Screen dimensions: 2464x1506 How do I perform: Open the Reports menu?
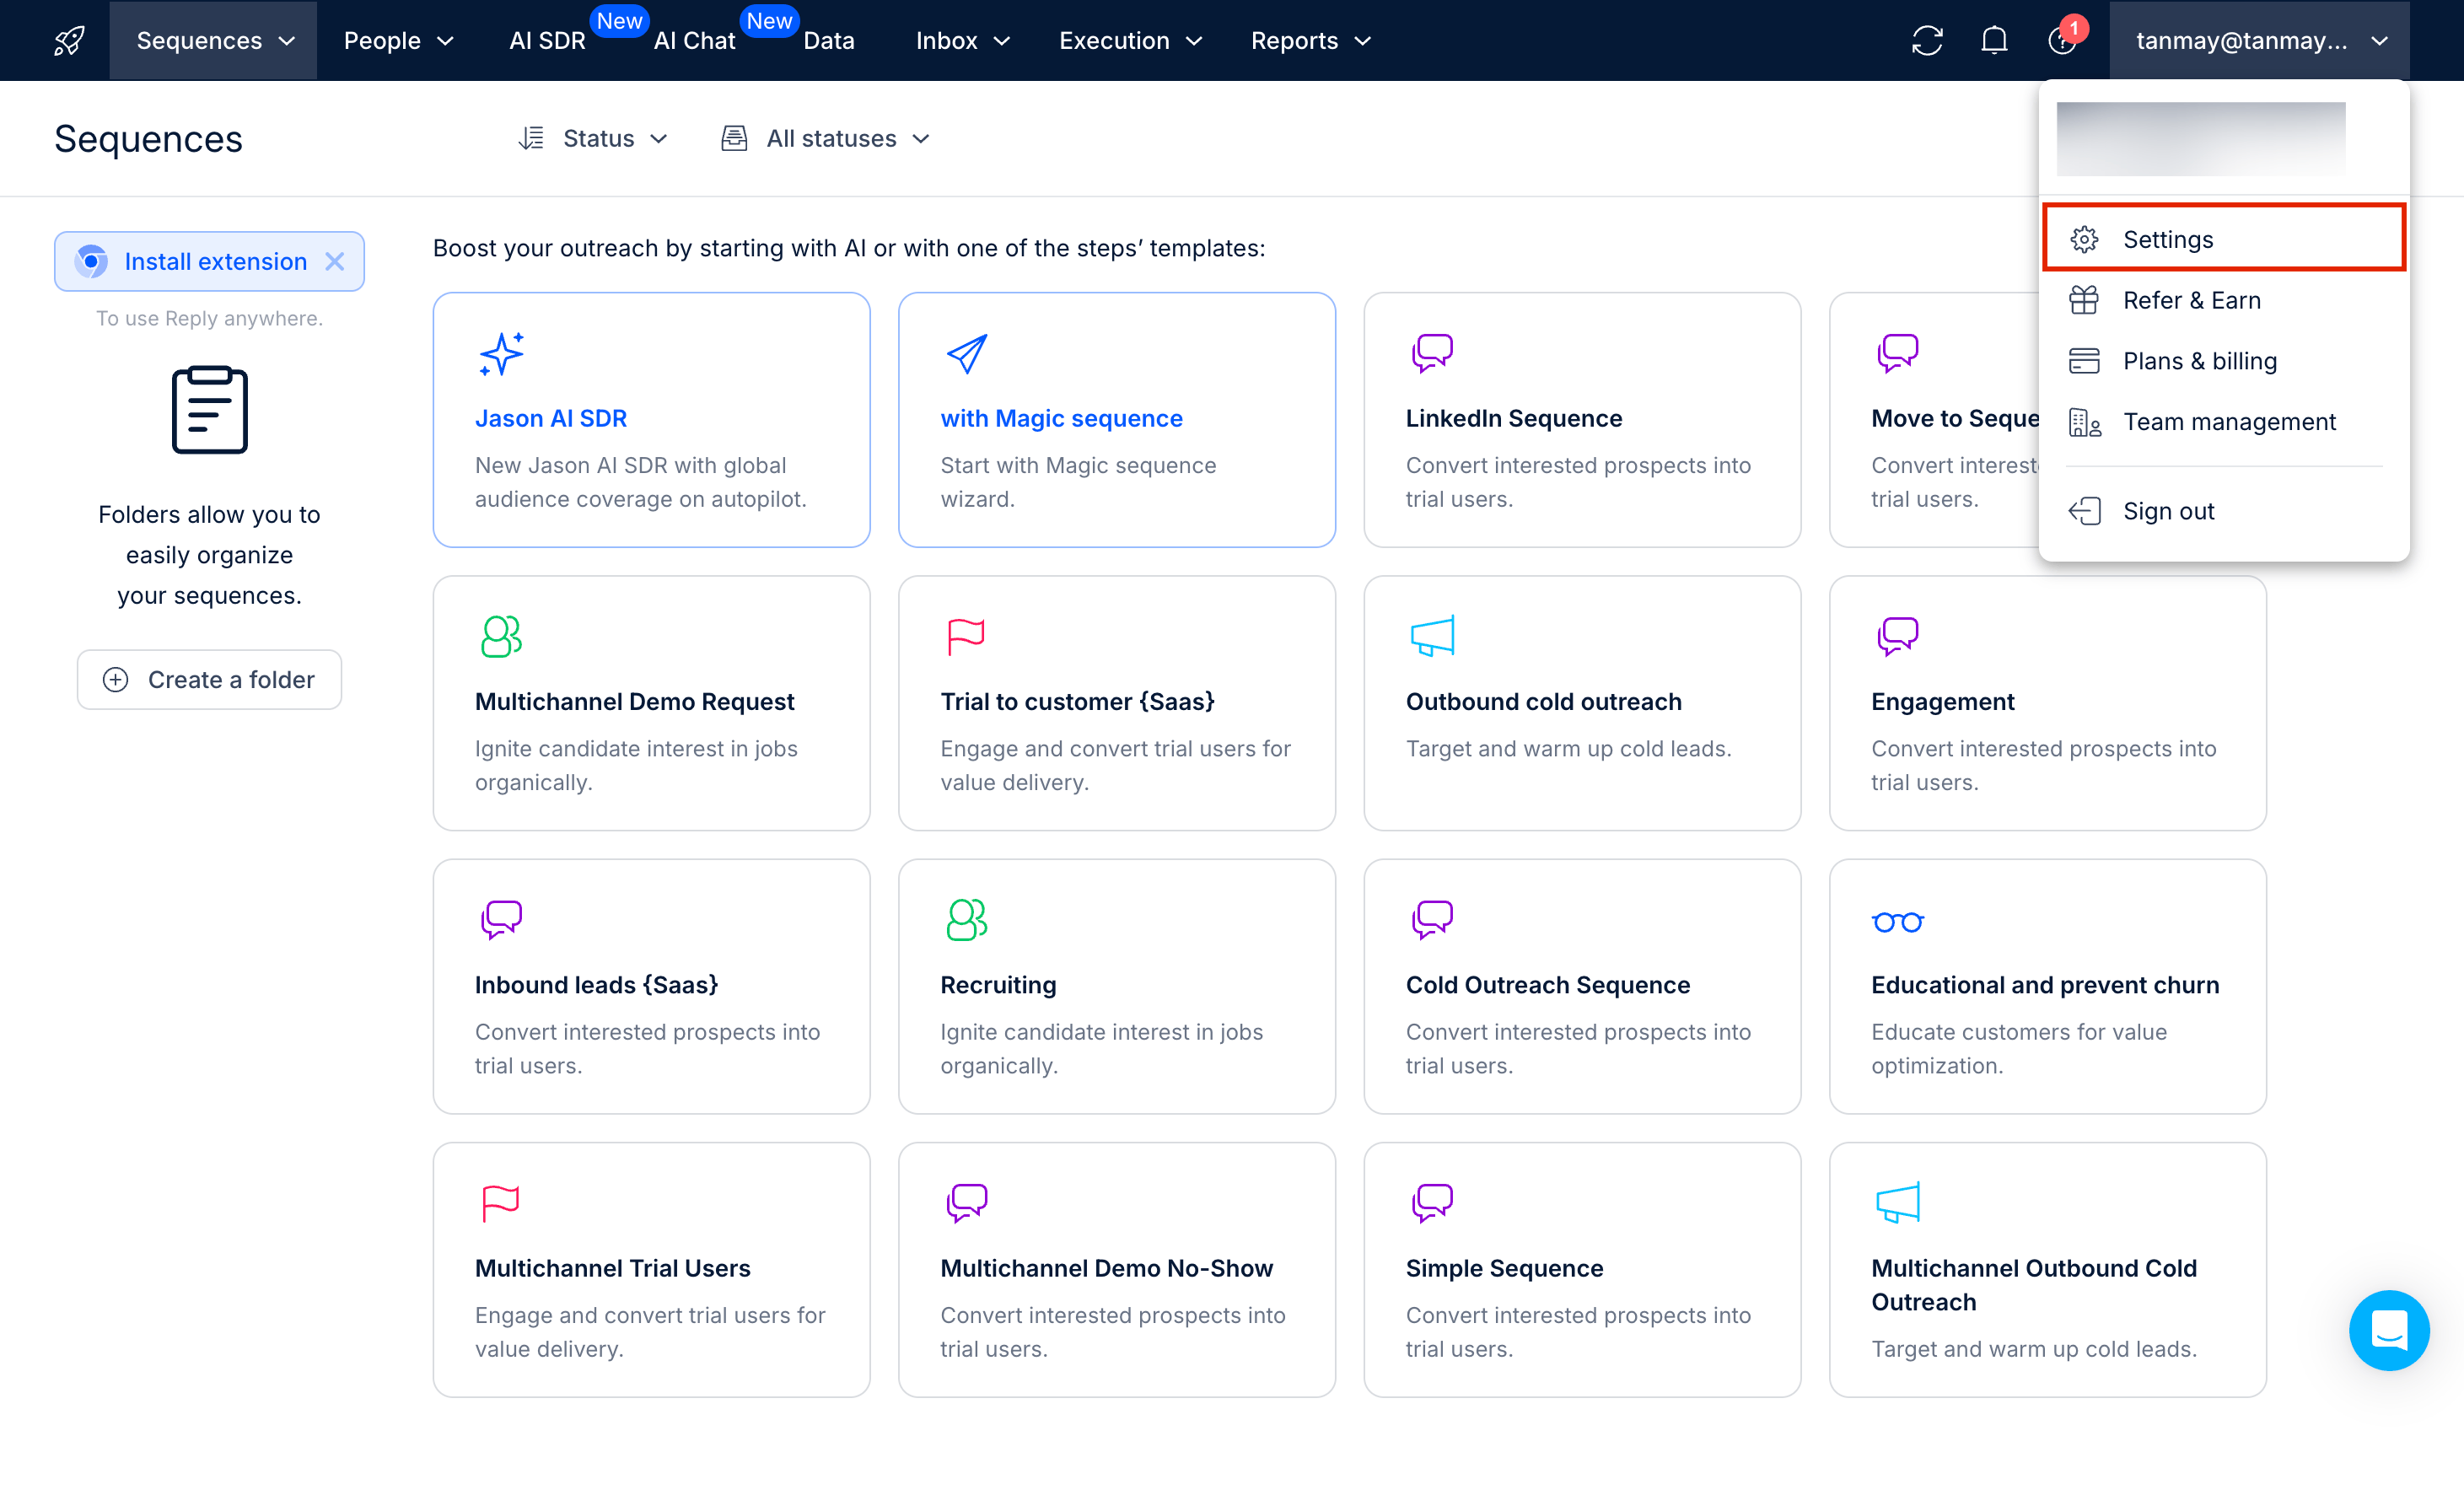pyautogui.click(x=1309, y=41)
